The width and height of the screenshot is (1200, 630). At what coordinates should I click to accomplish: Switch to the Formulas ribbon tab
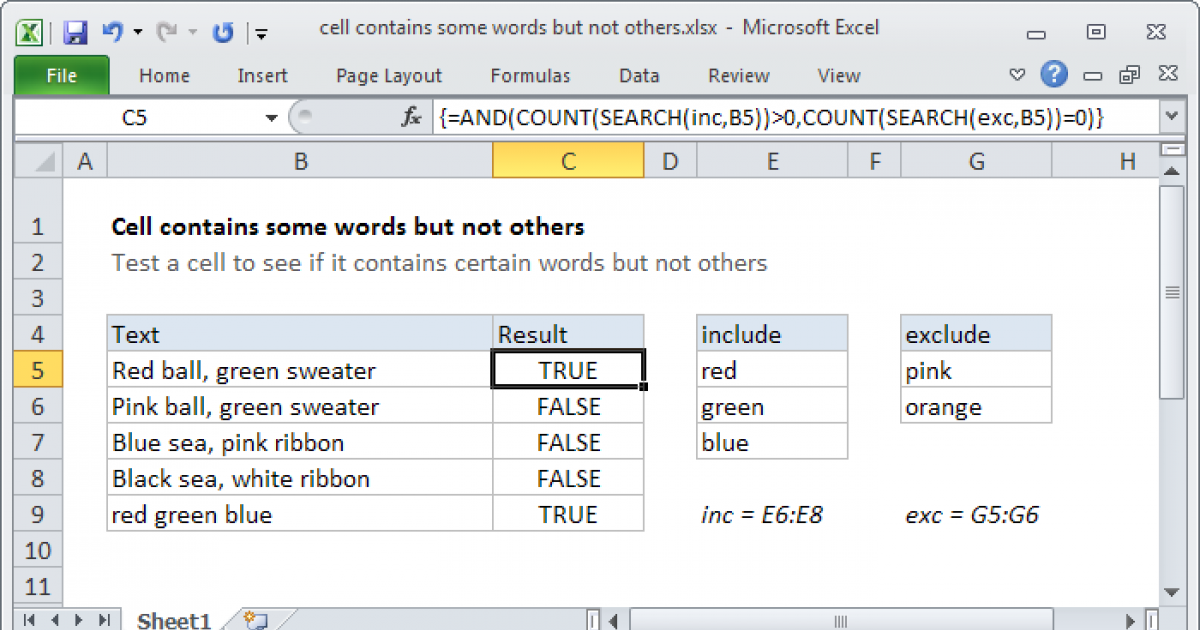click(530, 75)
